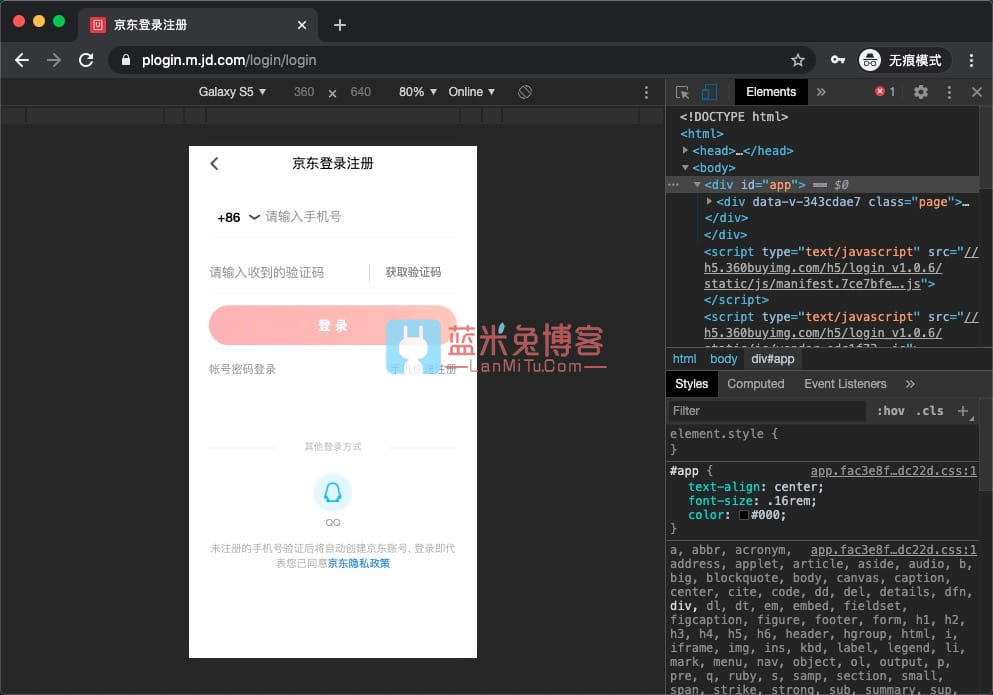This screenshot has height=695, width=993.
Task: Select html in breadcrumb bar
Action: pyautogui.click(x=684, y=359)
